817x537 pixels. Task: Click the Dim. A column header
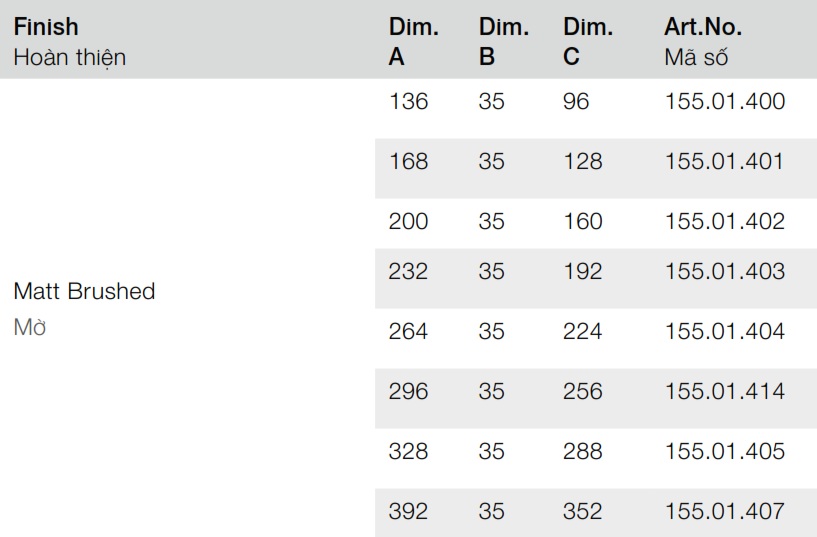tap(413, 41)
